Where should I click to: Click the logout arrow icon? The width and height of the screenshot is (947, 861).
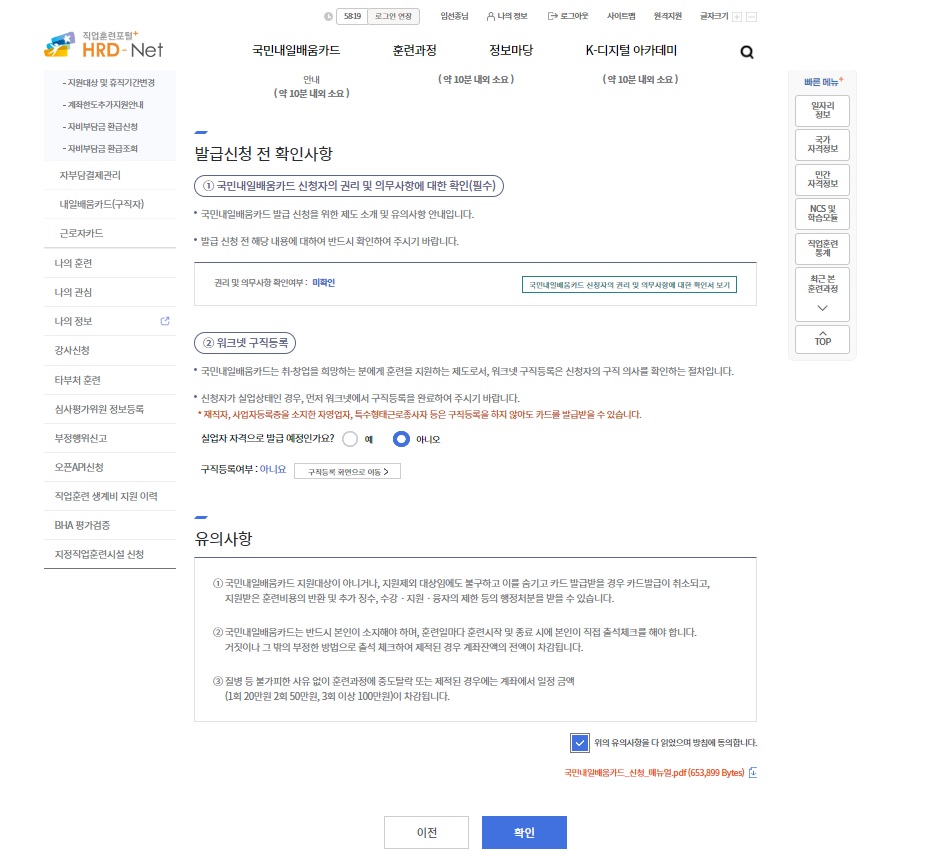(x=551, y=16)
